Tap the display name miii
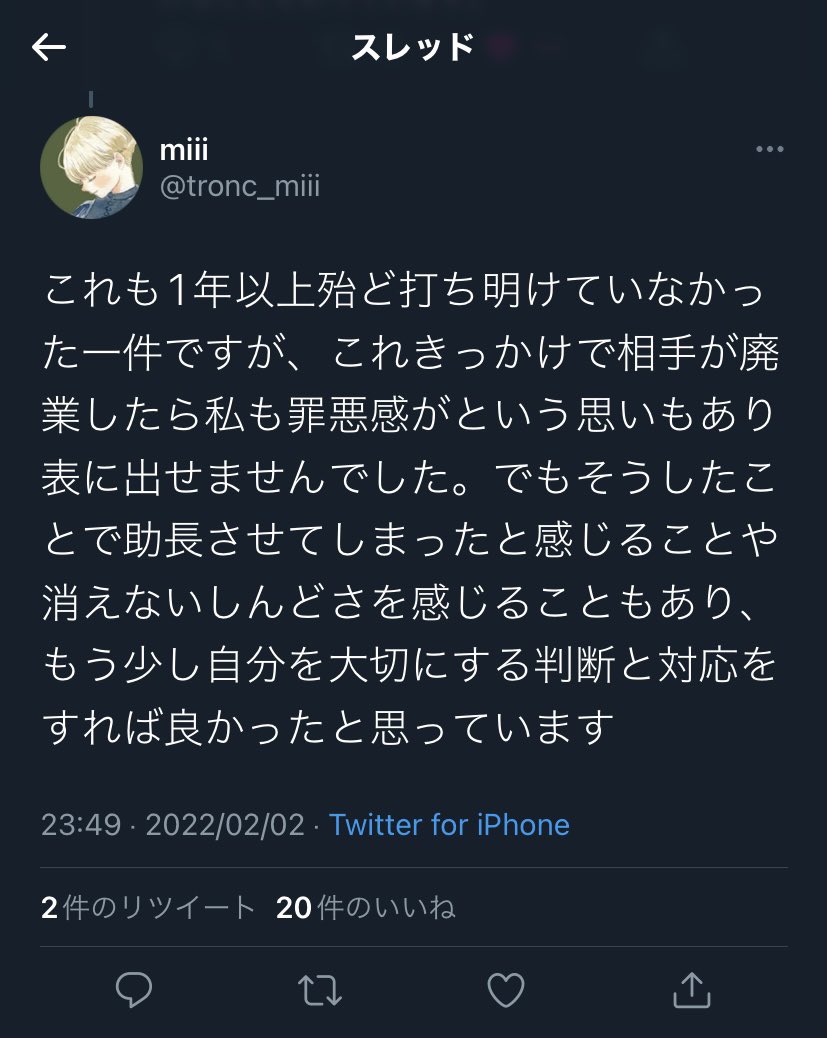Viewport: 827px width, 1038px height. pos(184,149)
